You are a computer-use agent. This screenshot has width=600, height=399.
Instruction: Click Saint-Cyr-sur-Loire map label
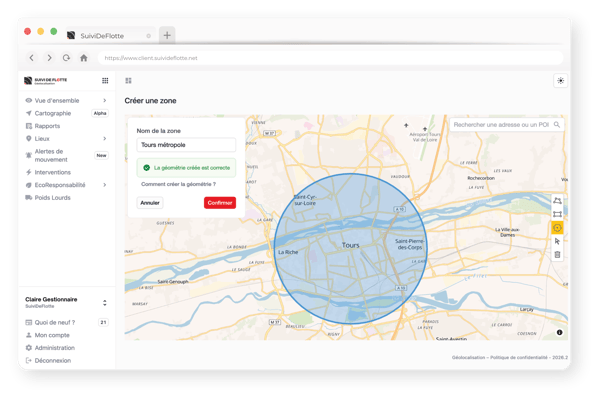pos(305,200)
